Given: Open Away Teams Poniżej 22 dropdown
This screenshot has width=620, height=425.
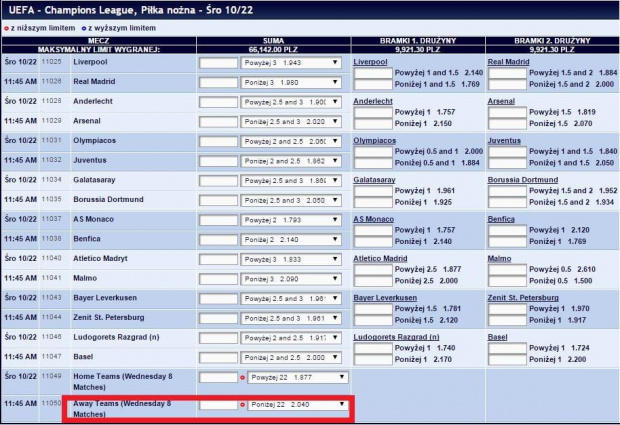Looking at the screenshot, I should pyautogui.click(x=298, y=404).
